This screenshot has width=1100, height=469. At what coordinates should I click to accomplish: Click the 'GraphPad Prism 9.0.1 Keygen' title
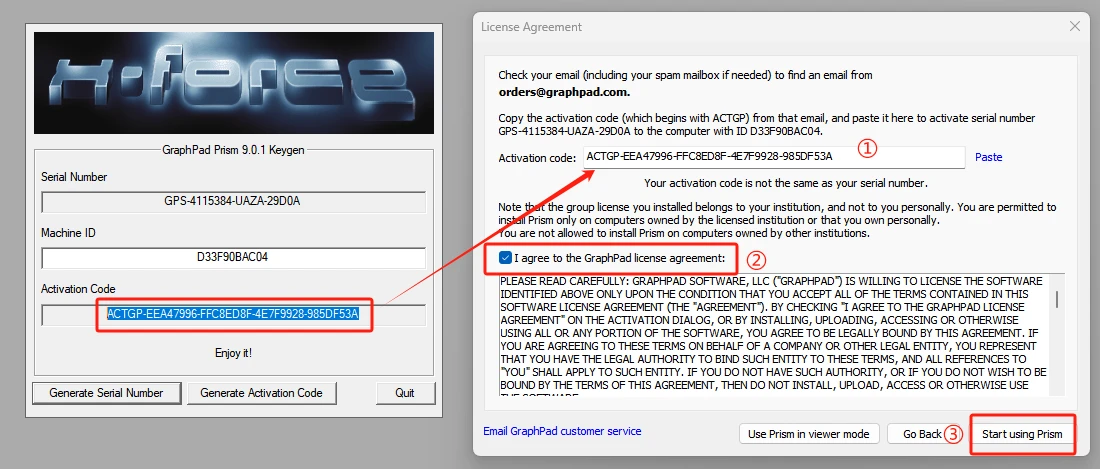[234, 149]
